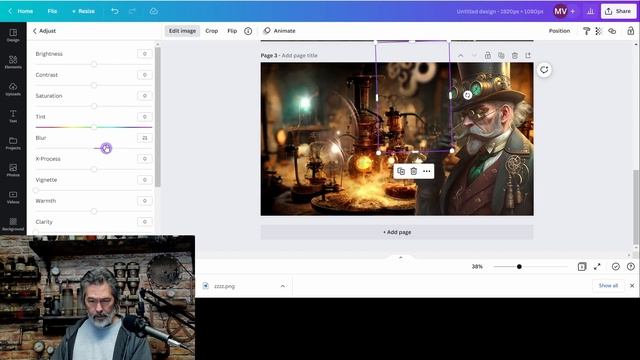Click the Redo arrow in top bar

click(x=132, y=11)
